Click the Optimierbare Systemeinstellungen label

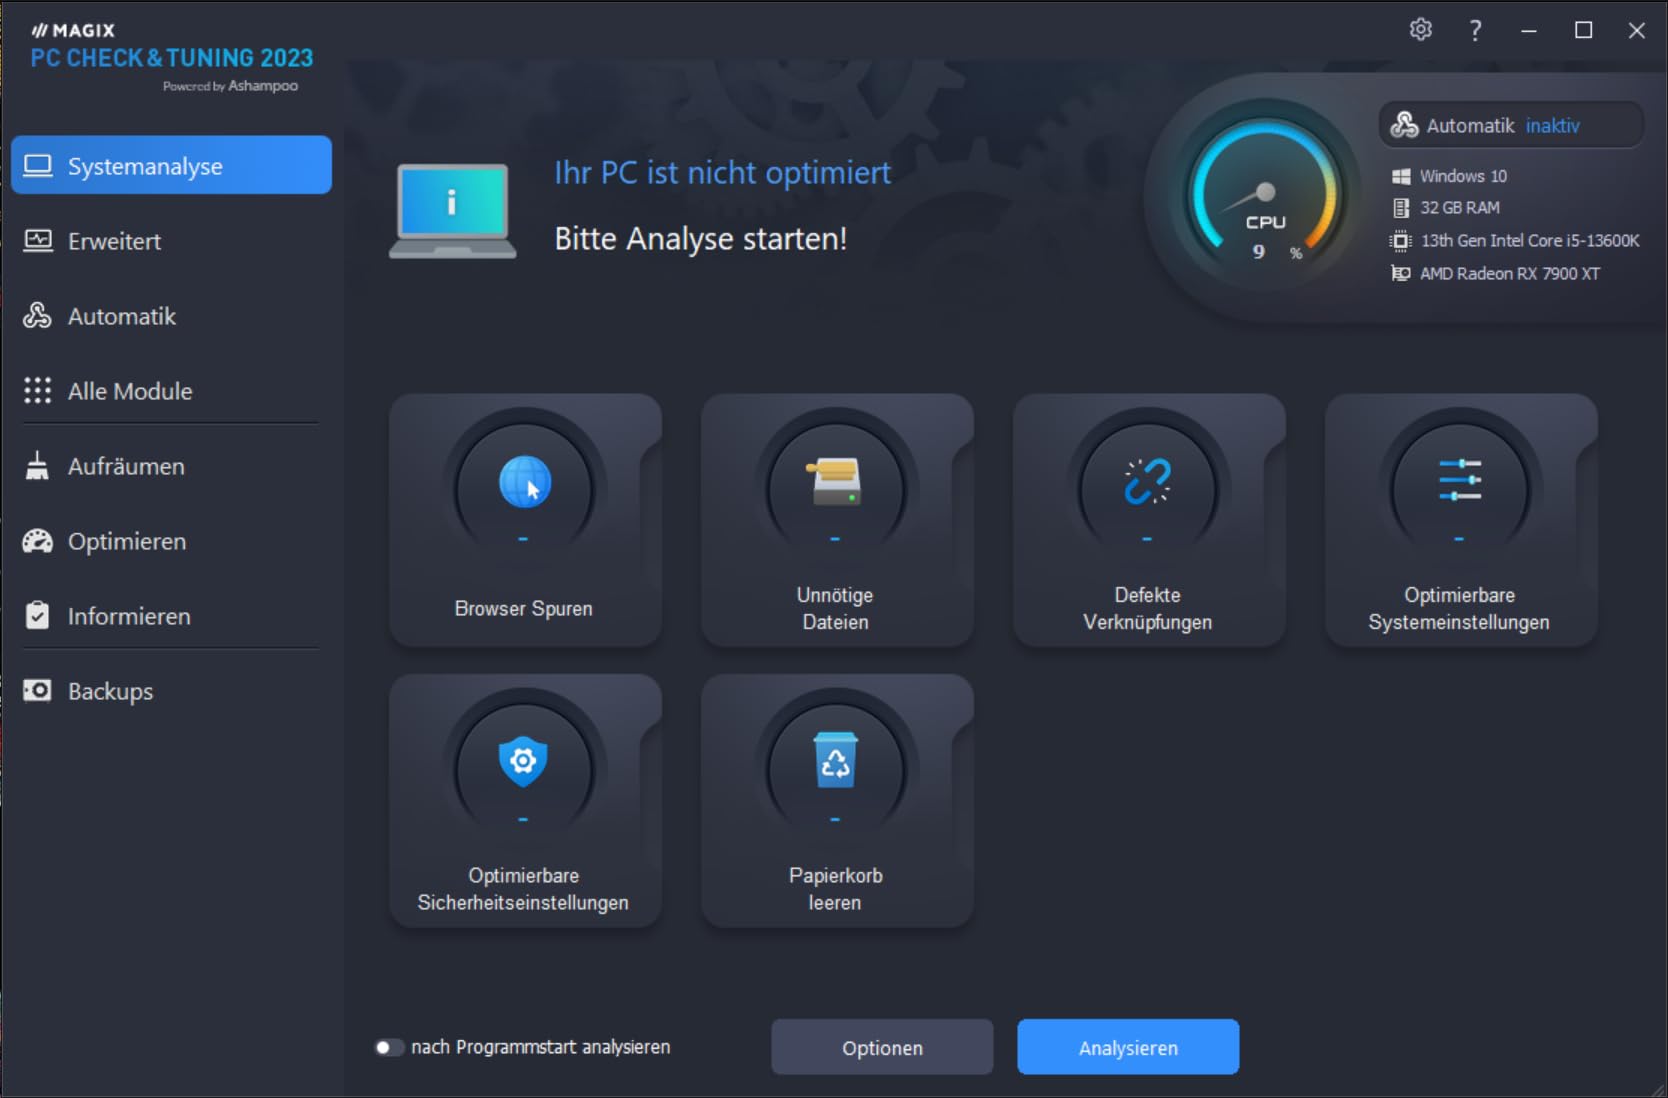tap(1459, 608)
